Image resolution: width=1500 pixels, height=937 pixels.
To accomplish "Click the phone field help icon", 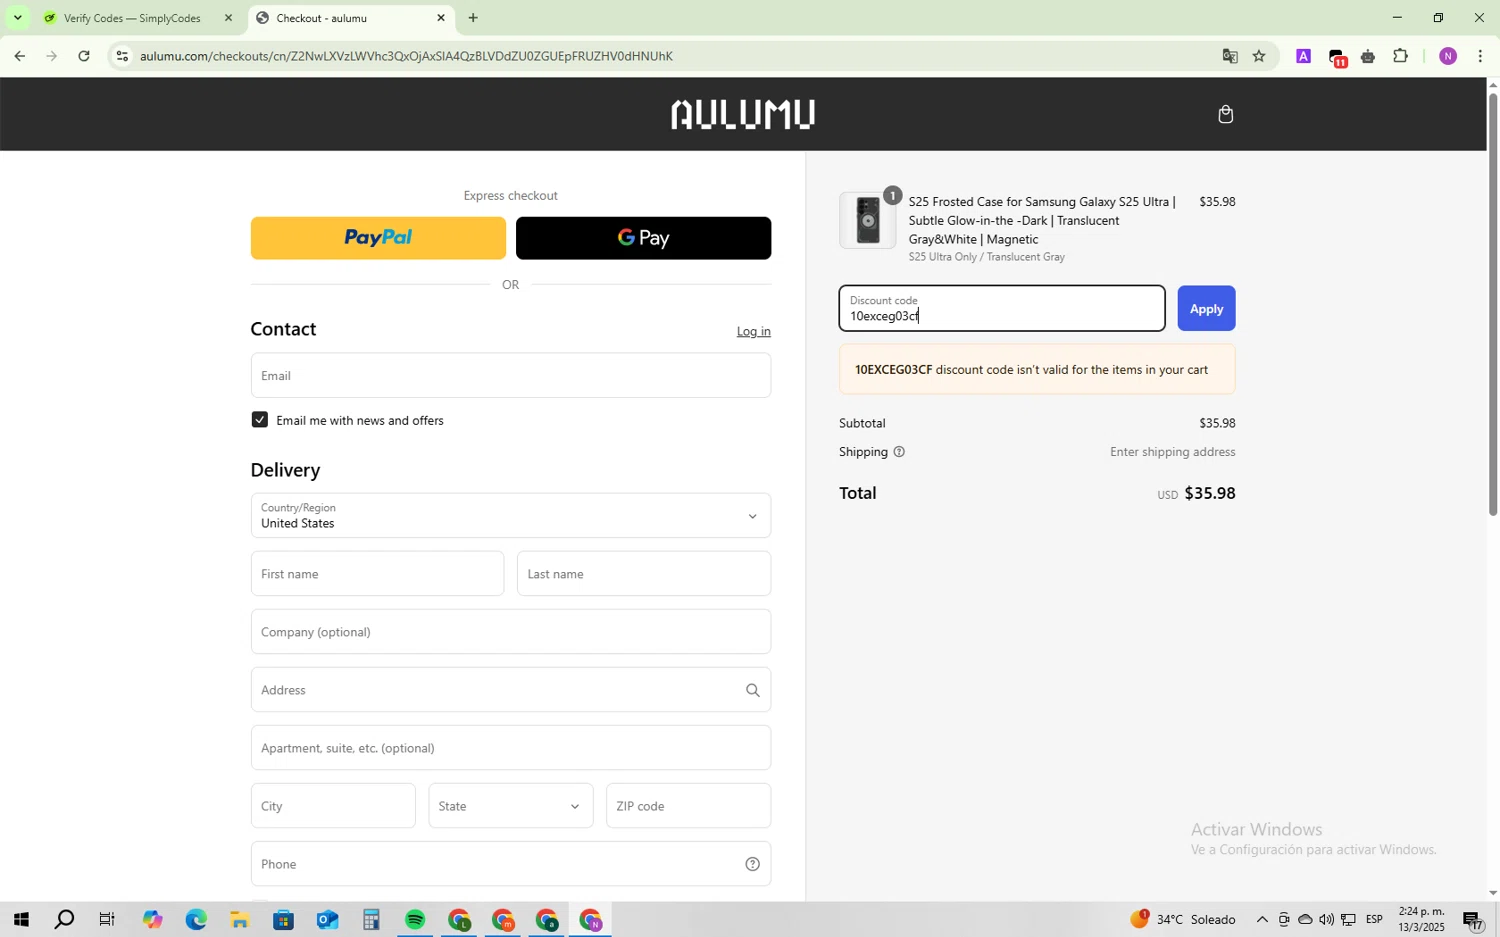I will click(752, 864).
